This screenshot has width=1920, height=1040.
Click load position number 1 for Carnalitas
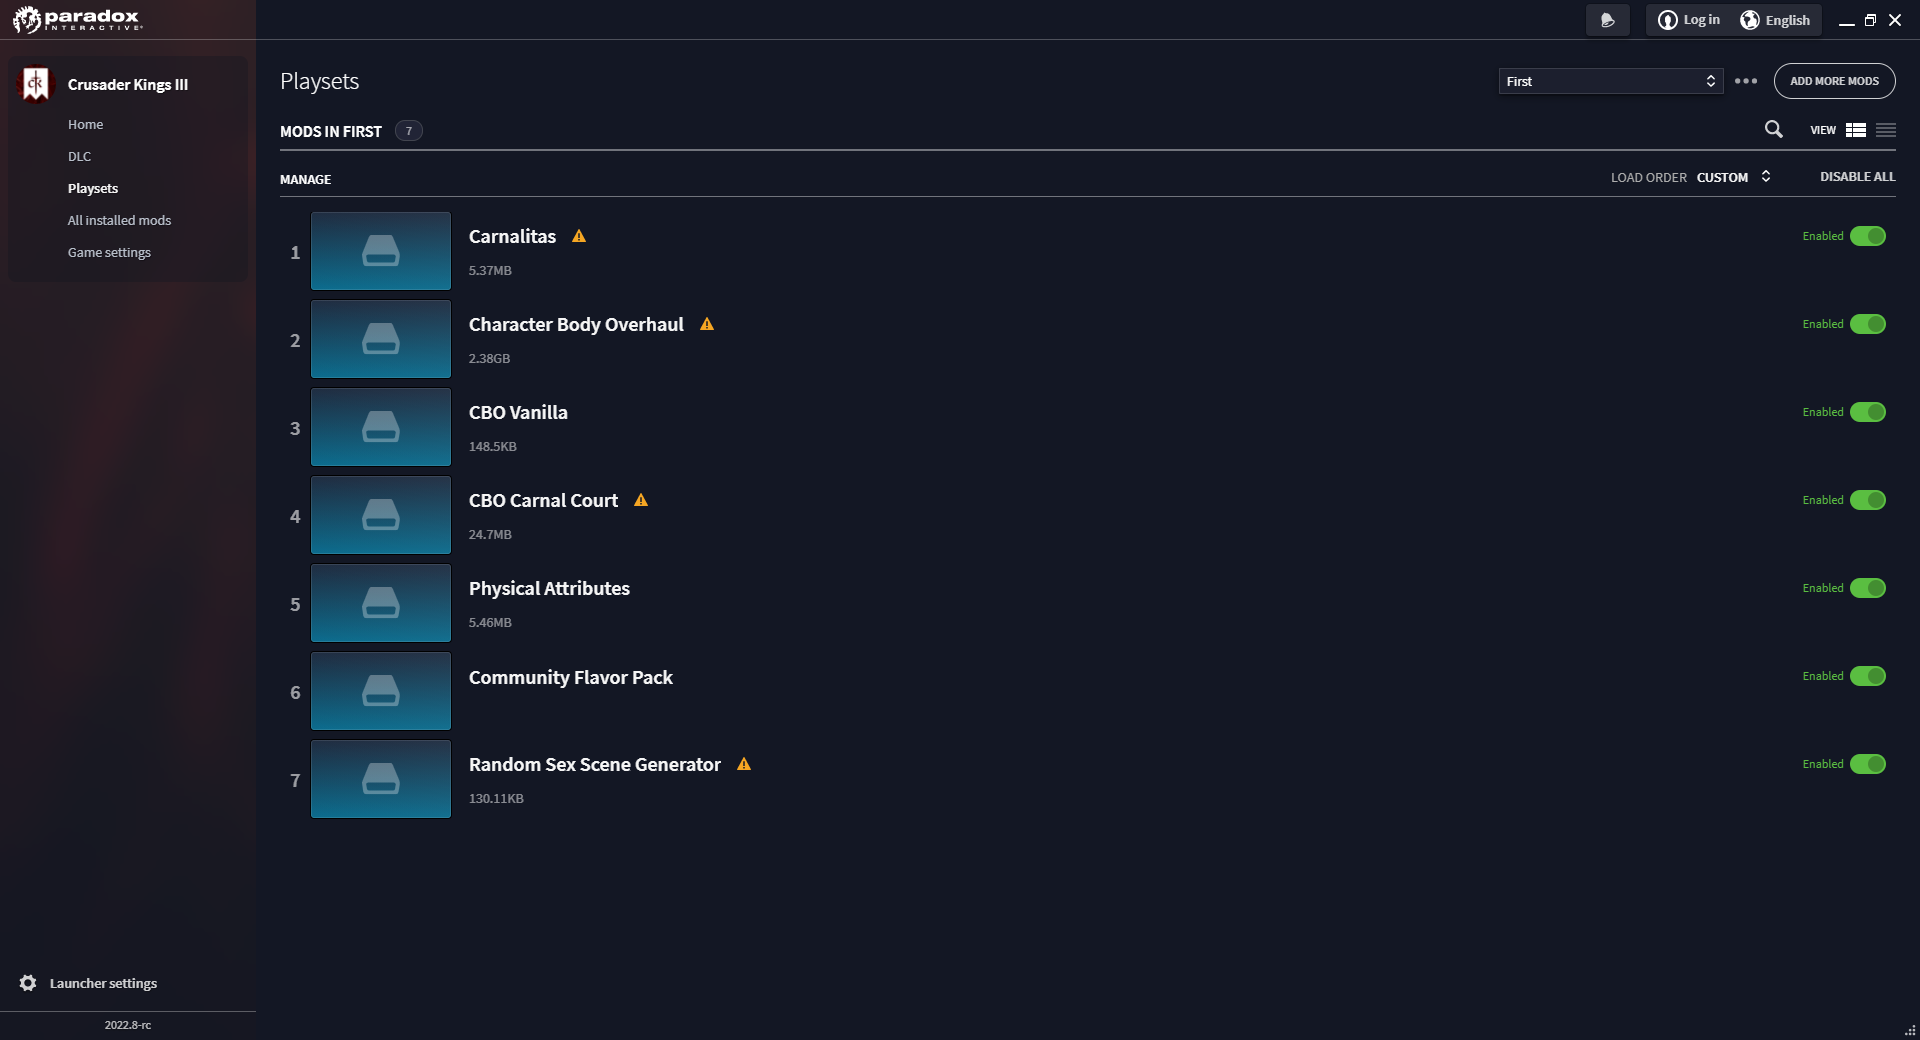click(x=295, y=252)
